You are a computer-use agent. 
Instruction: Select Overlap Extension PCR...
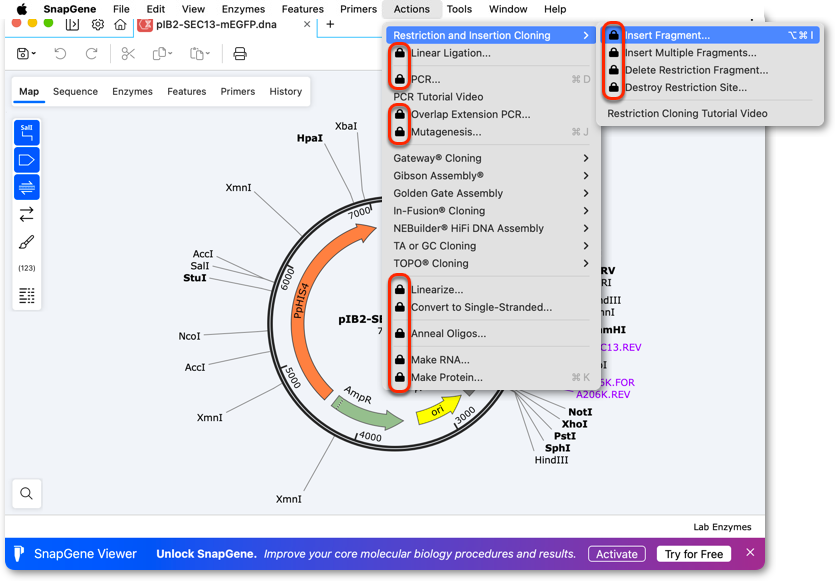point(490,114)
